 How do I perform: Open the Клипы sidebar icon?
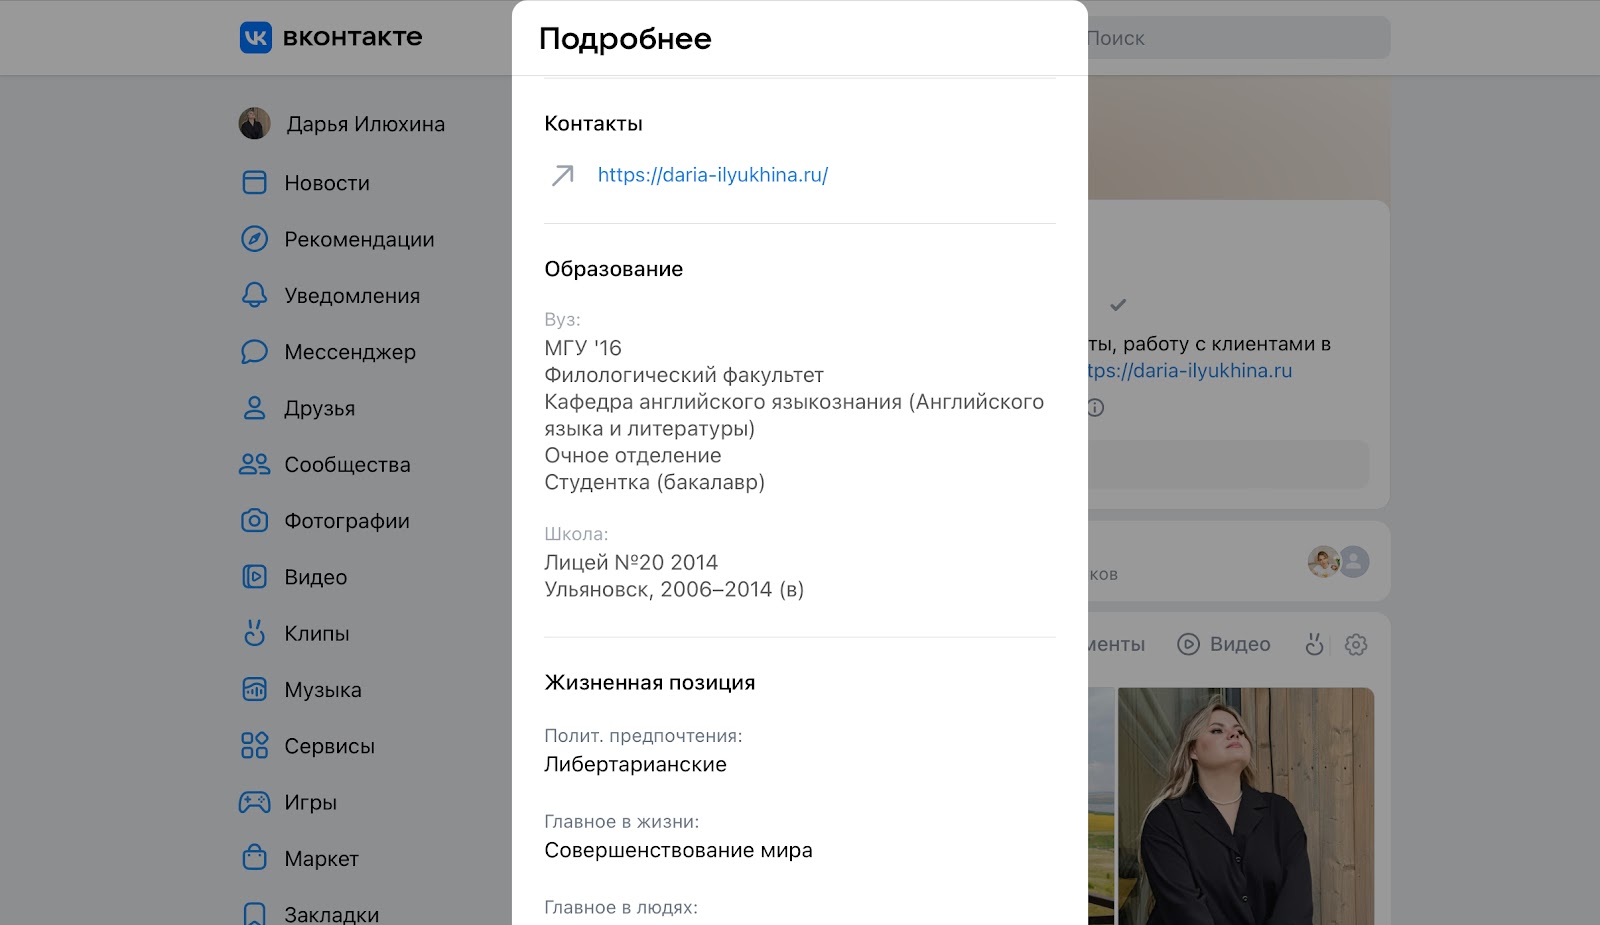(x=254, y=633)
